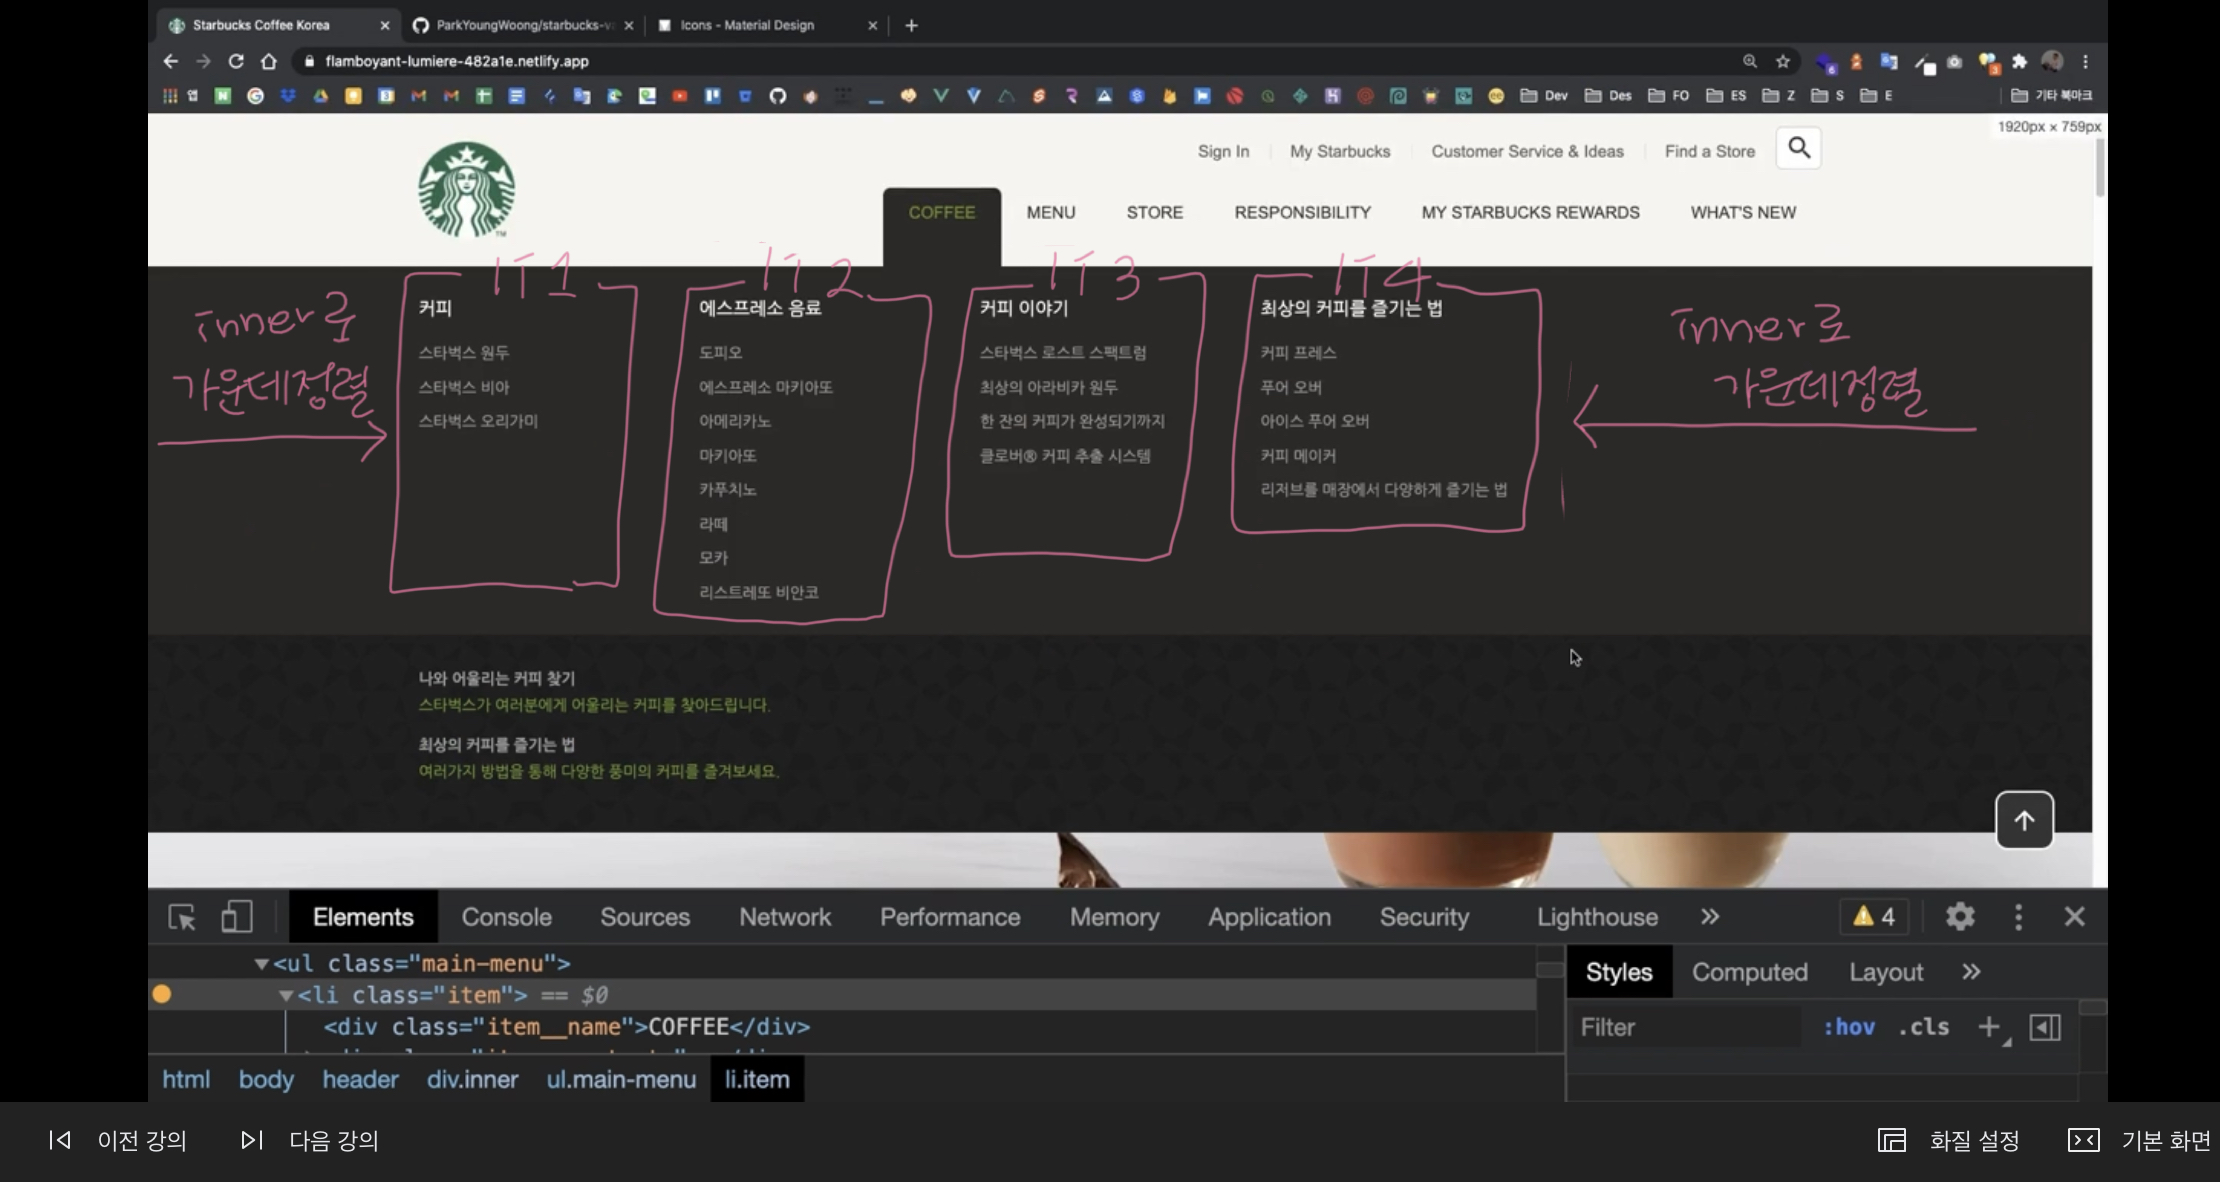Toggle the device toolbar icon

(x=237, y=916)
